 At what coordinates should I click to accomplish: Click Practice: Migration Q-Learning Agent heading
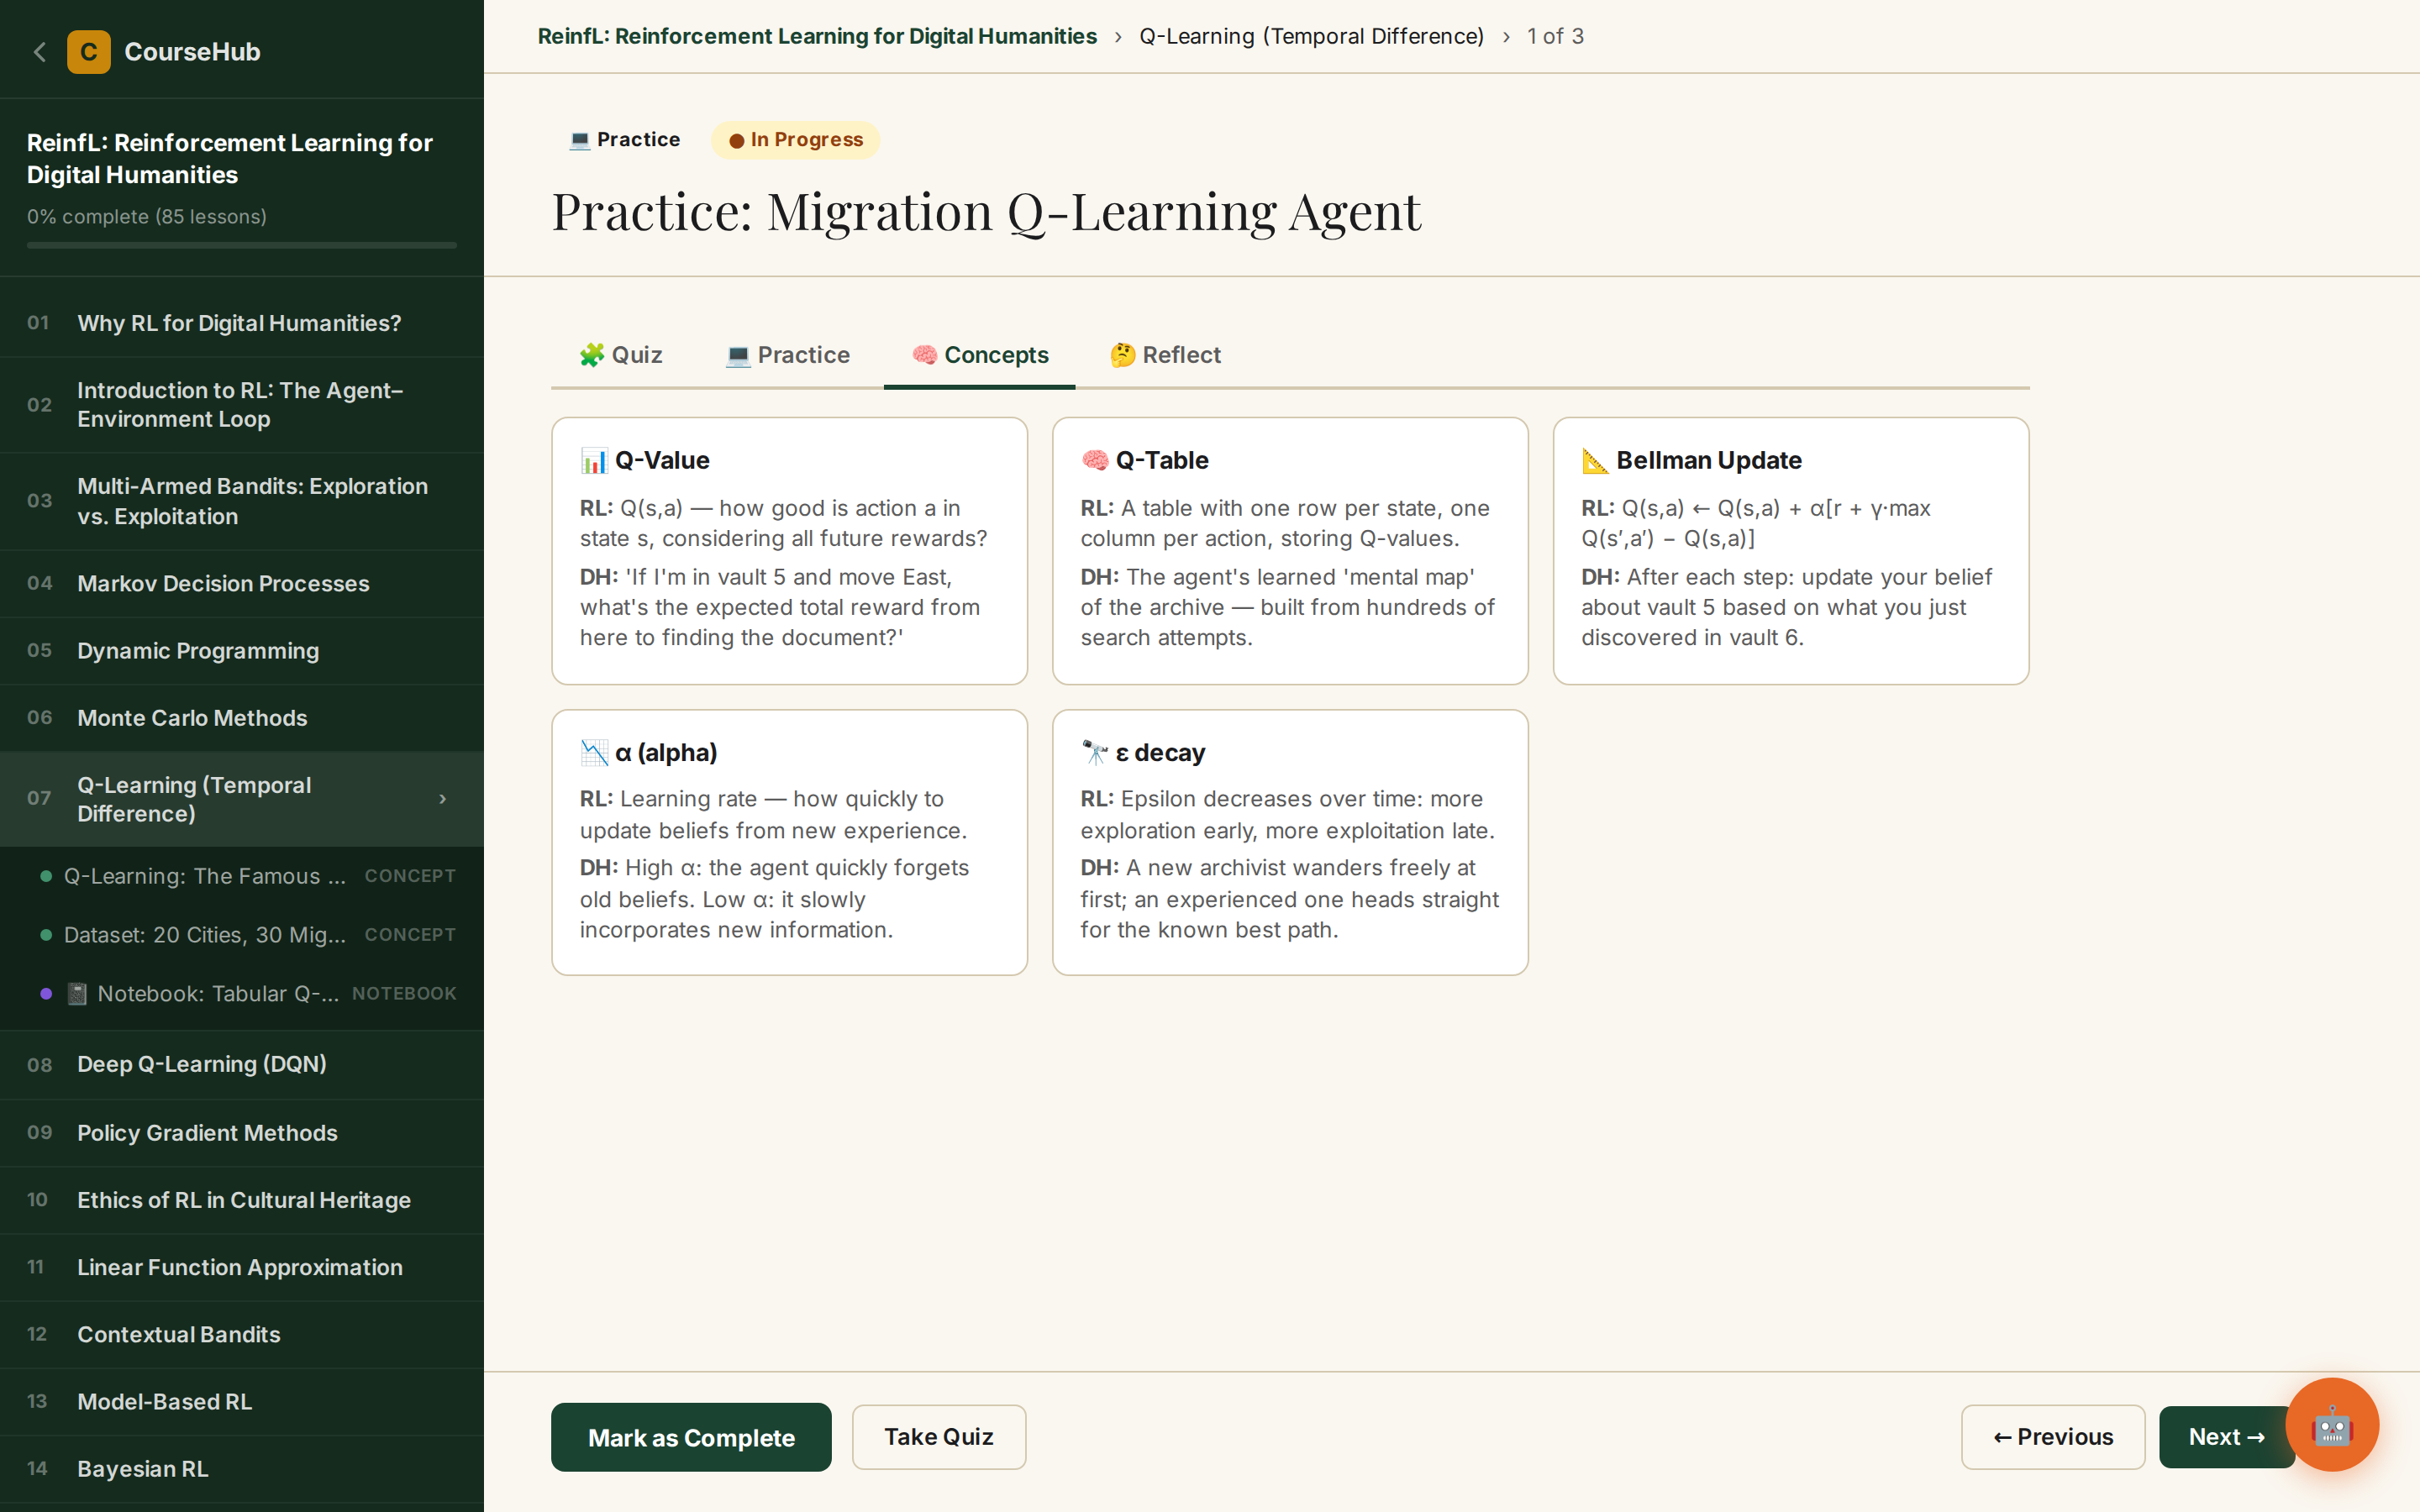point(986,212)
